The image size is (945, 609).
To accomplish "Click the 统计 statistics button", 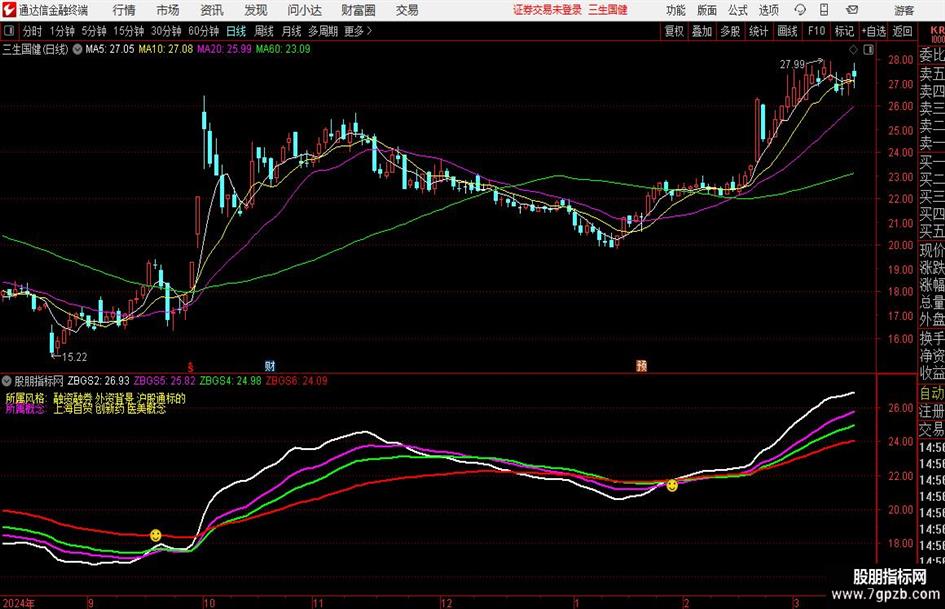I will [758, 31].
